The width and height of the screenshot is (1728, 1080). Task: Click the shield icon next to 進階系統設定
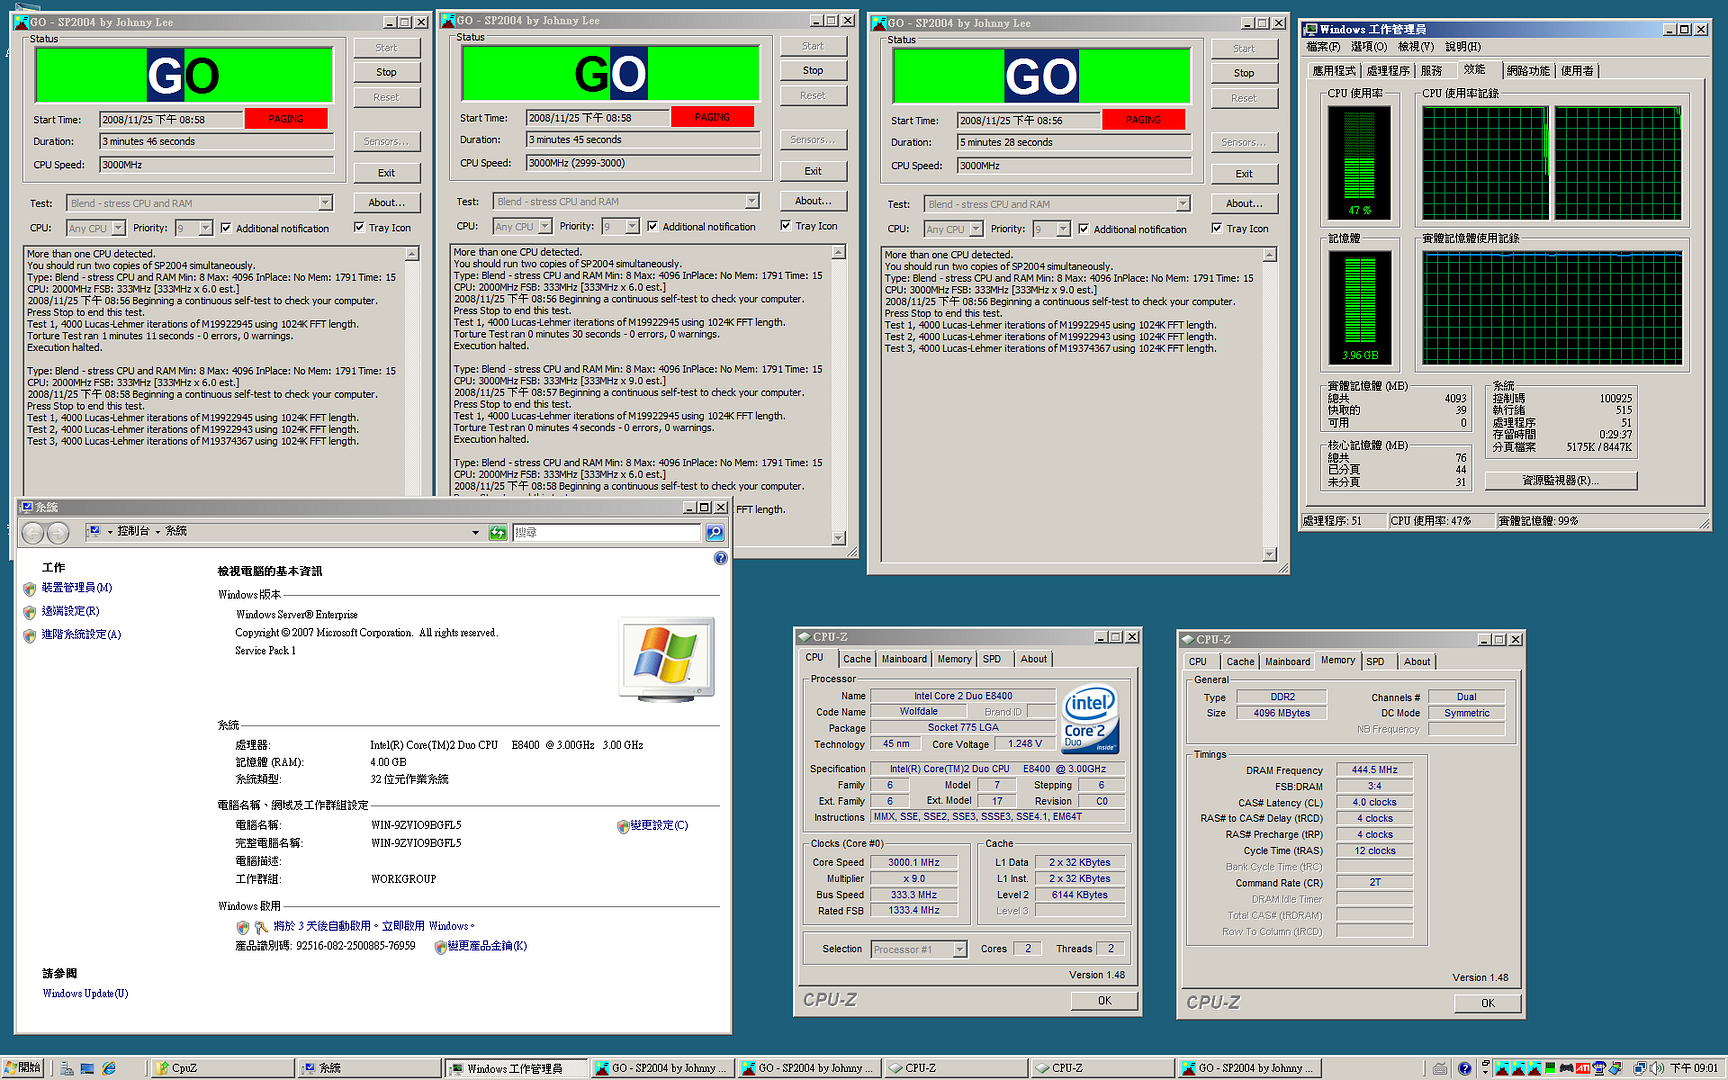[x=30, y=635]
